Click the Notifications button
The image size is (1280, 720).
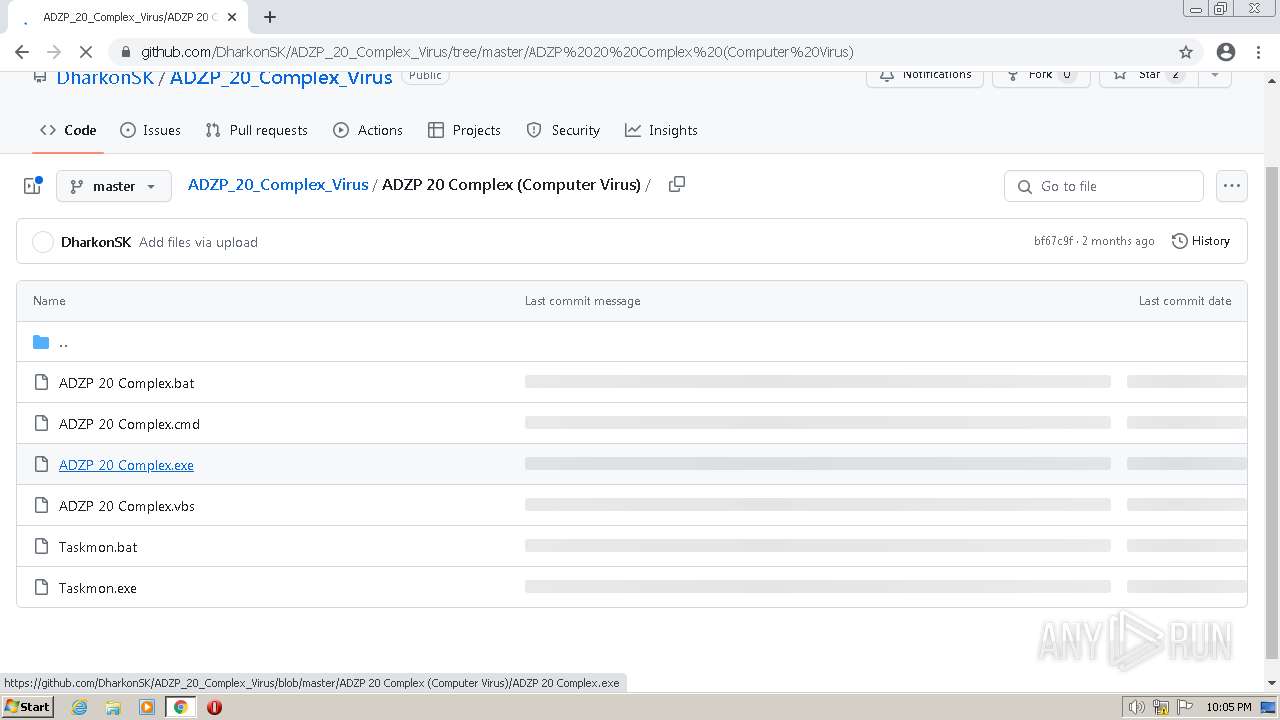coord(925,77)
